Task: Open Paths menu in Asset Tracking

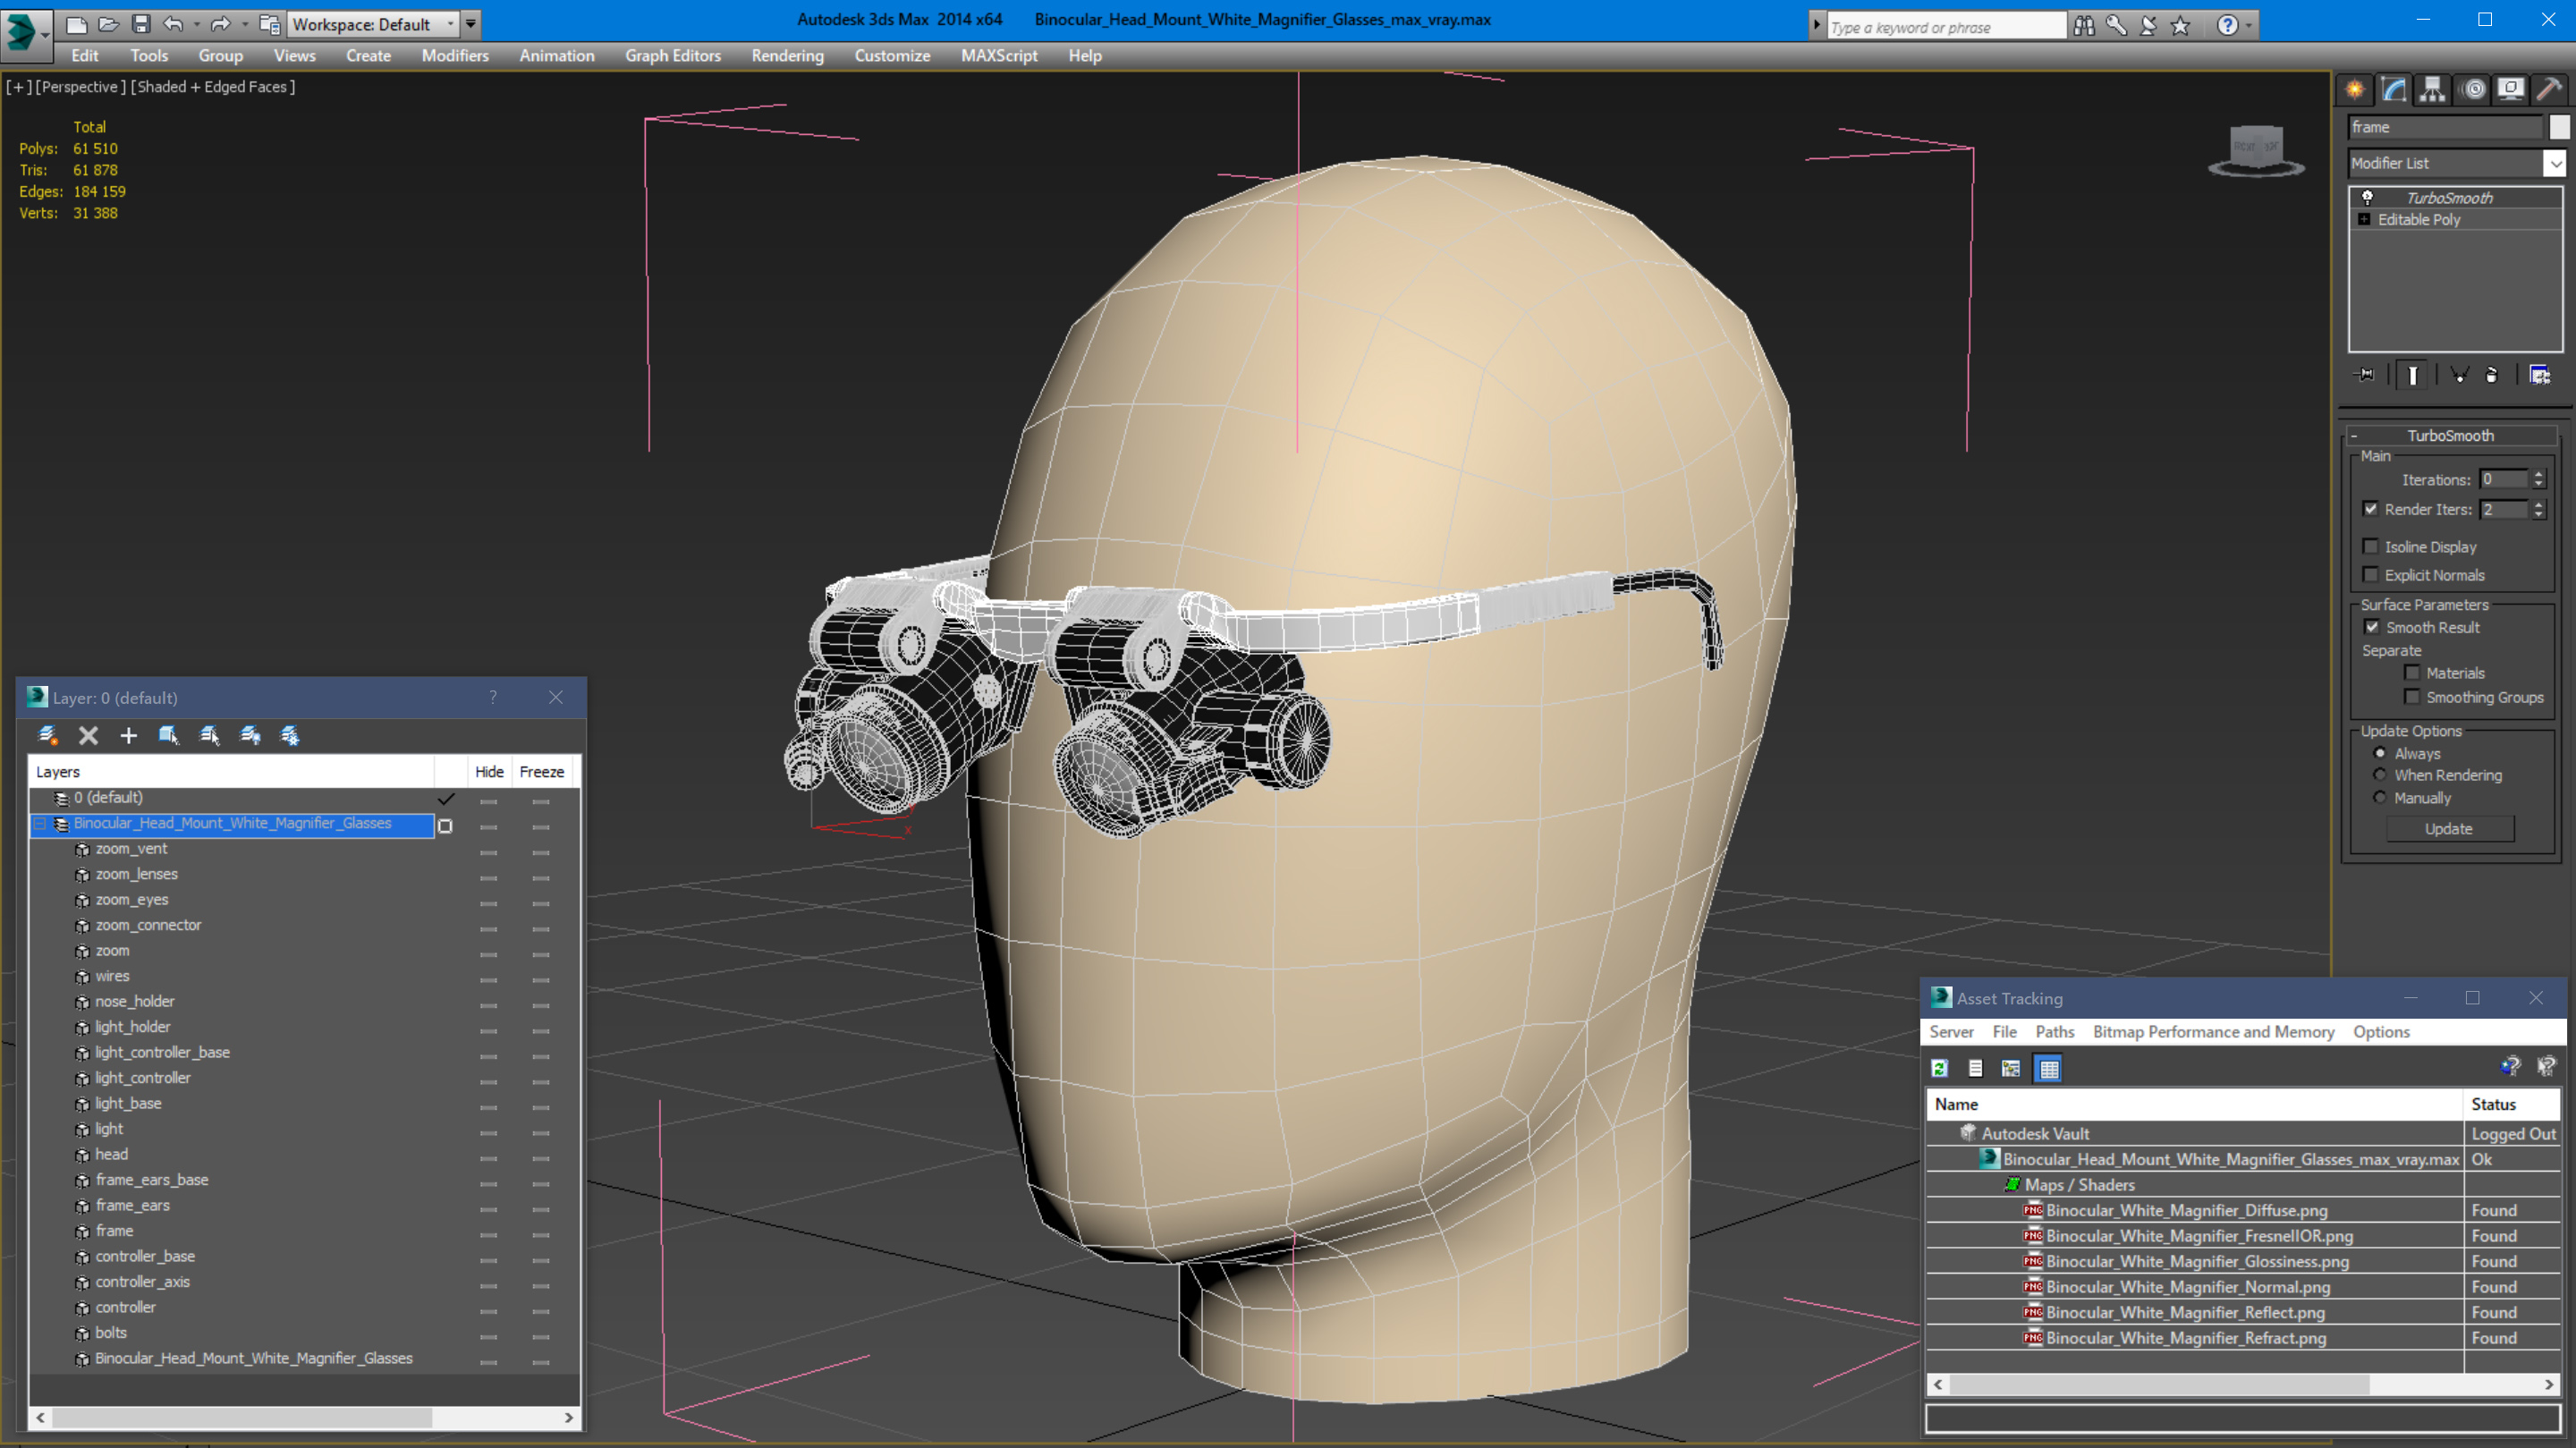Action: pos(2054,1032)
